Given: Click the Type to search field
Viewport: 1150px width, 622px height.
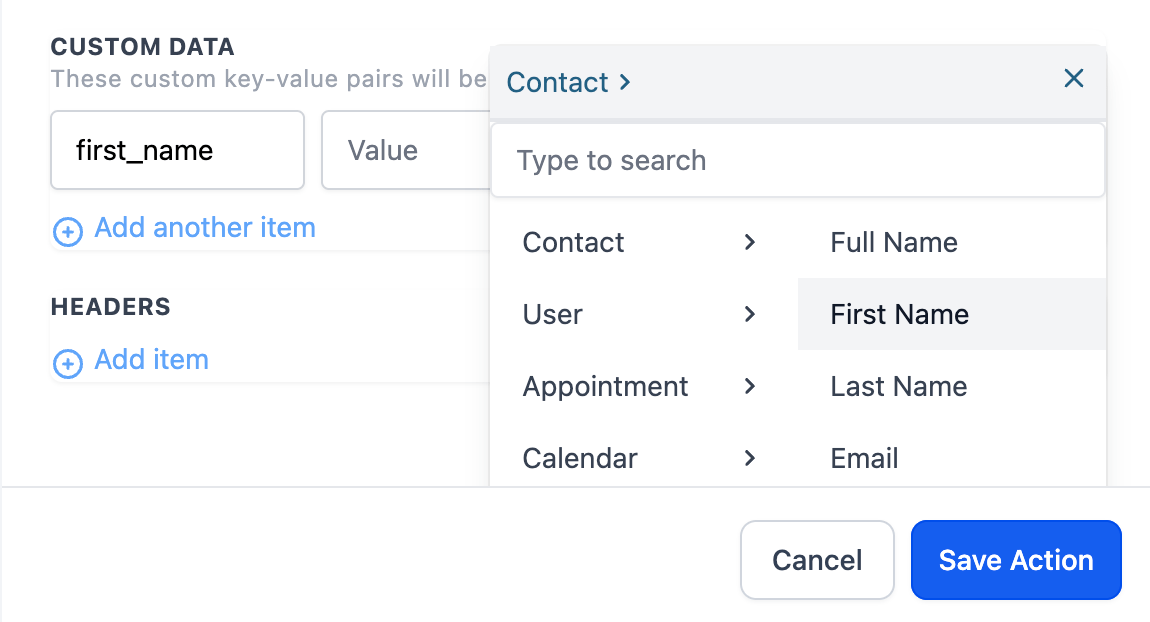Looking at the screenshot, I should point(797,161).
